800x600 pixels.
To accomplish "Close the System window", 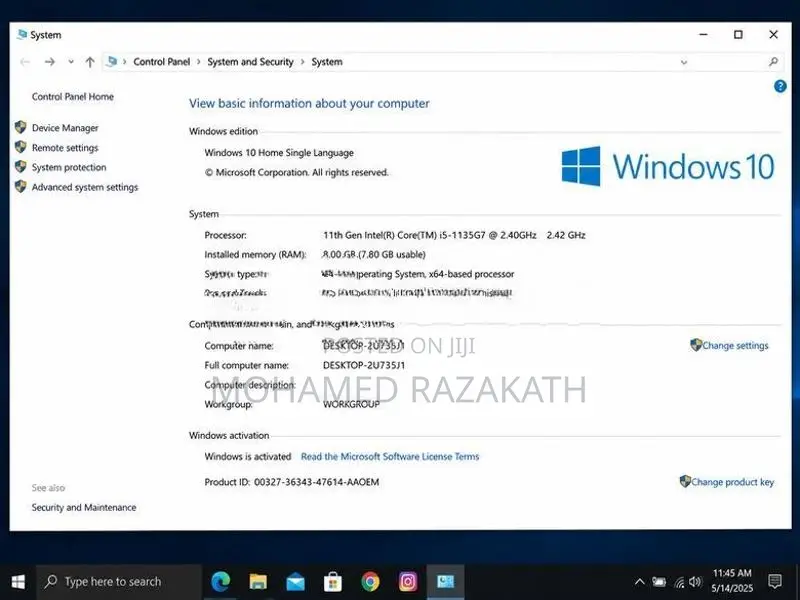I will point(773,35).
